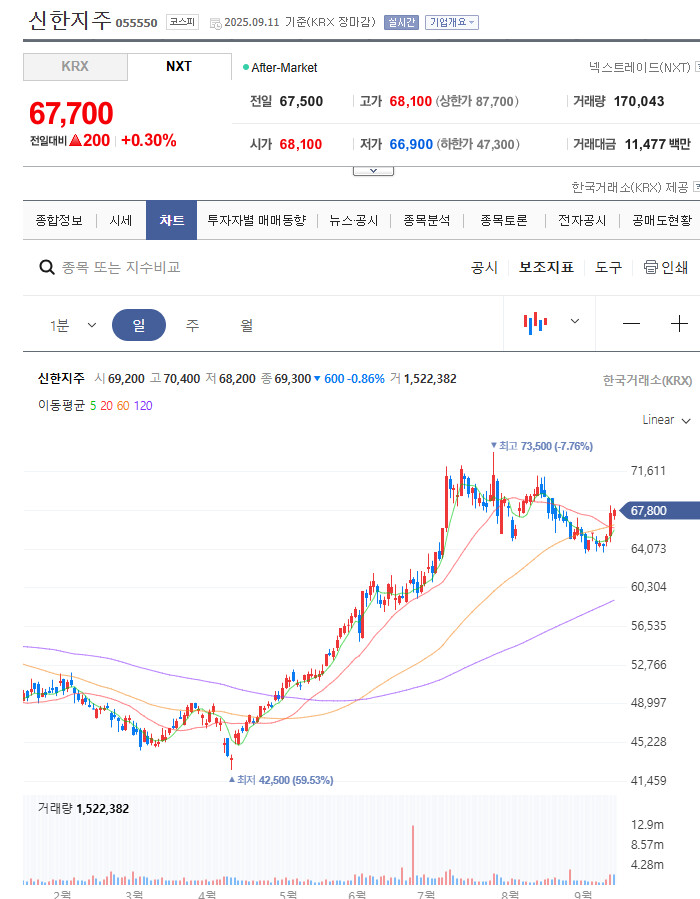
Task: Select the 일 daily period
Action: coord(139,325)
